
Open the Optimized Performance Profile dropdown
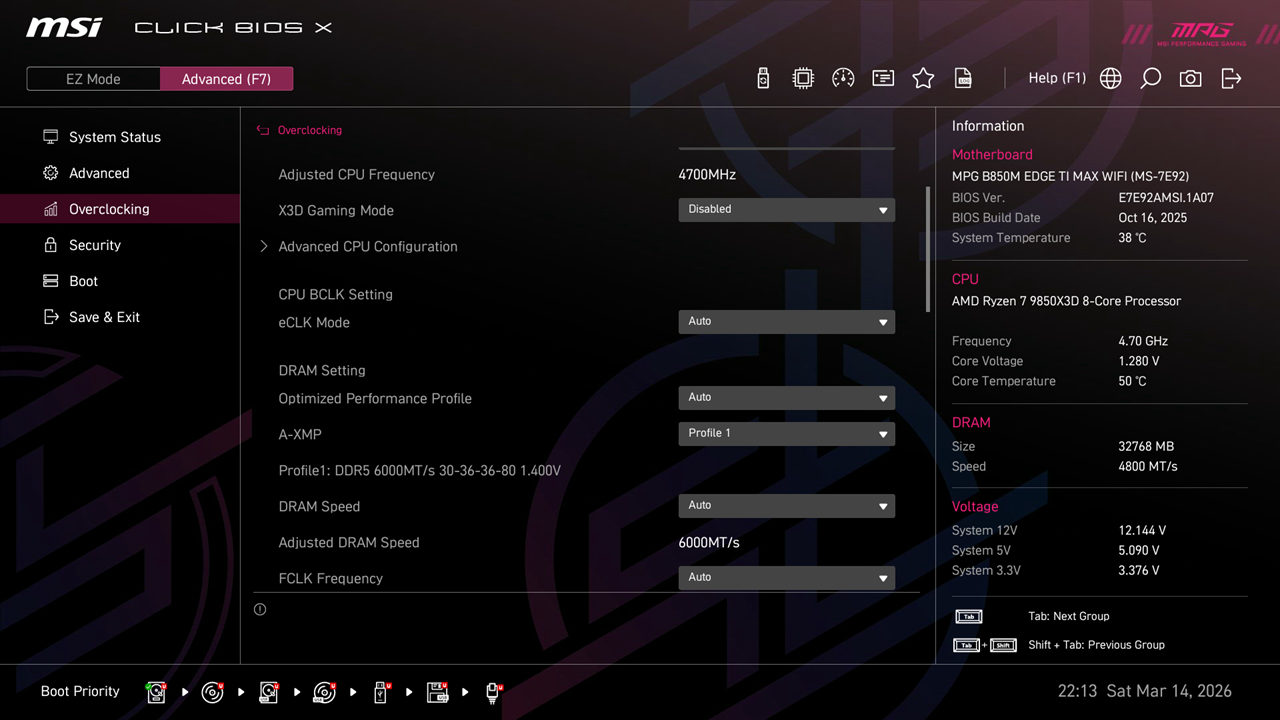click(786, 398)
